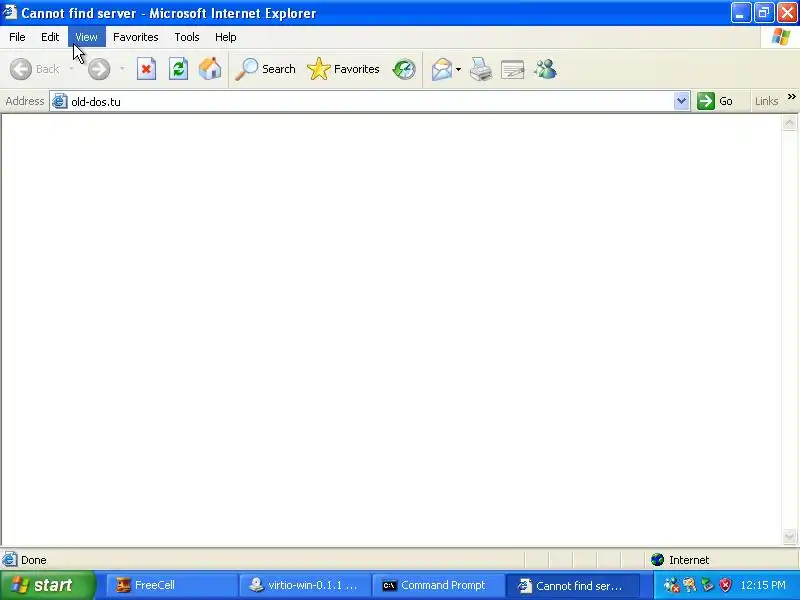The width and height of the screenshot is (800, 600).
Task: Switch to Command Prompt taskbar button
Action: [438, 585]
